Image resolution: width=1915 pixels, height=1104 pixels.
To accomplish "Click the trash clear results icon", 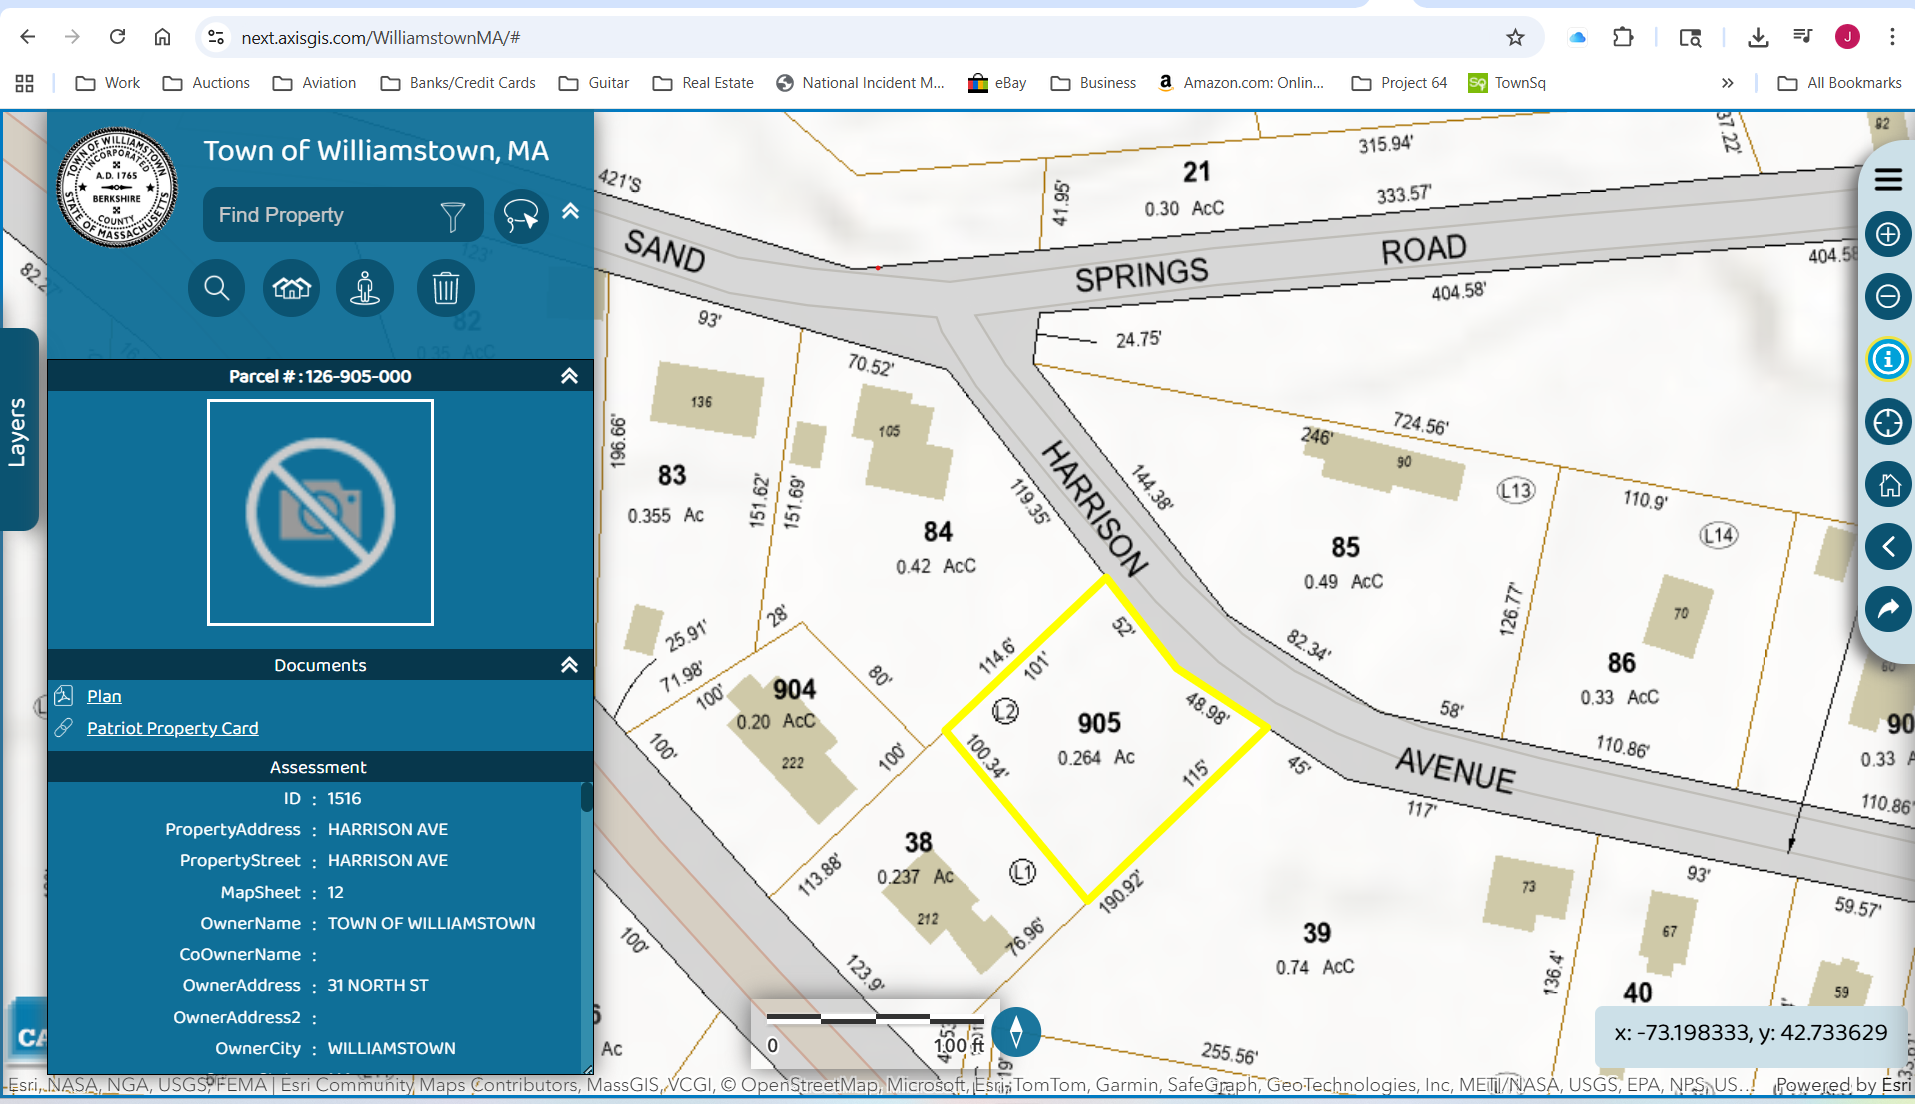I will click(x=445, y=289).
